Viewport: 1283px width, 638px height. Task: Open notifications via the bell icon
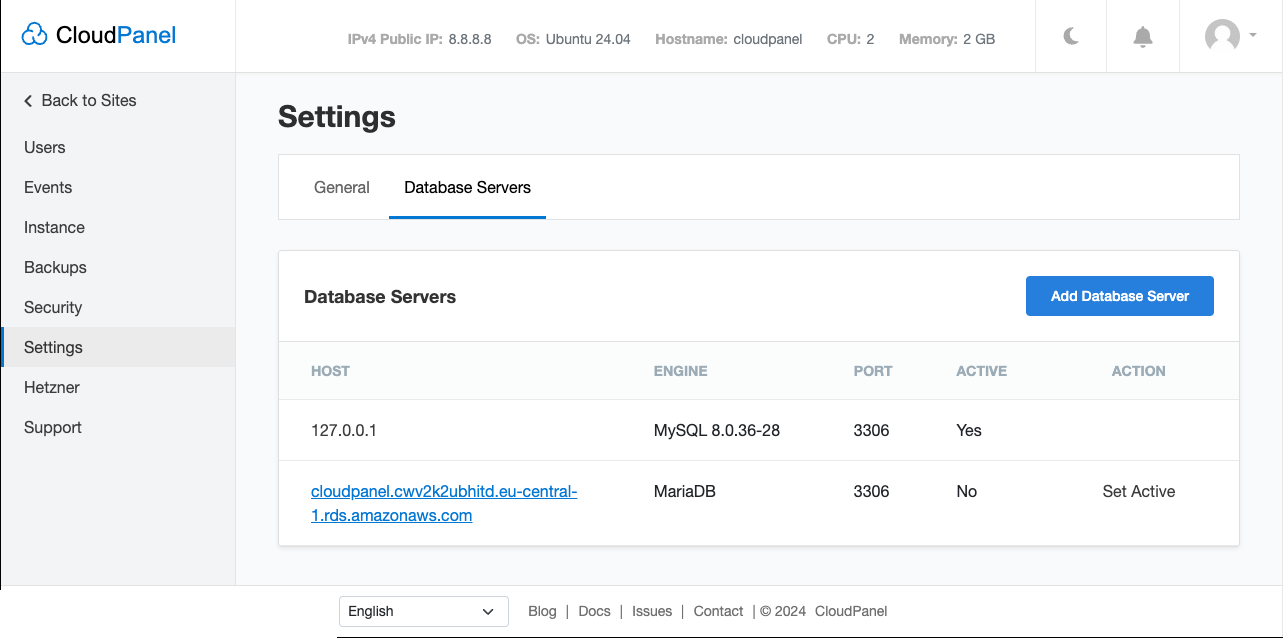(1141, 37)
